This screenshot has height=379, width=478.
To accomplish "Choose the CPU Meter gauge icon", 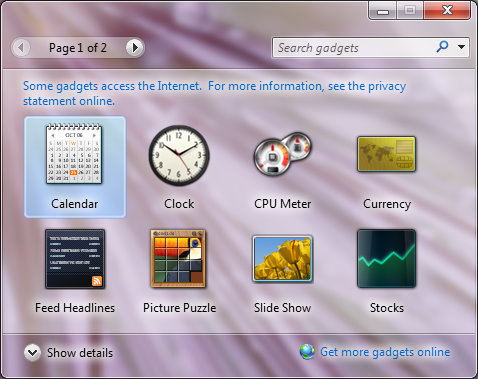I will (x=282, y=154).
